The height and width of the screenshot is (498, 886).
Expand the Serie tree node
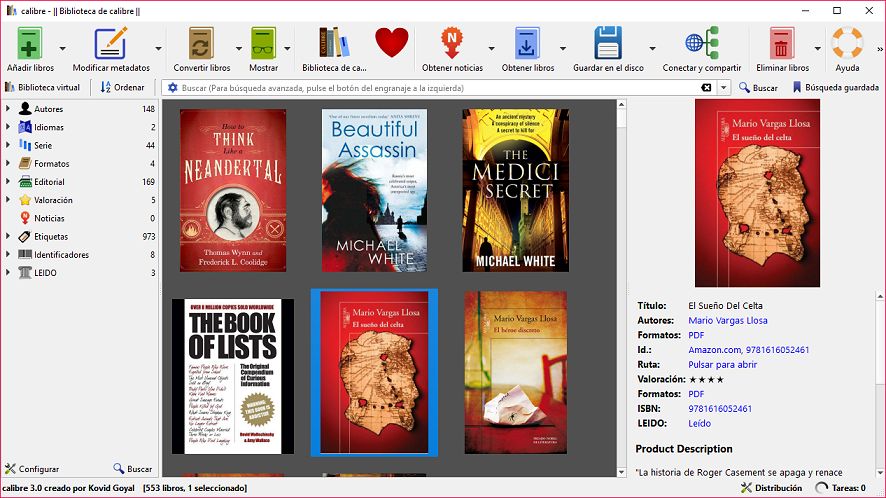(x=8, y=145)
